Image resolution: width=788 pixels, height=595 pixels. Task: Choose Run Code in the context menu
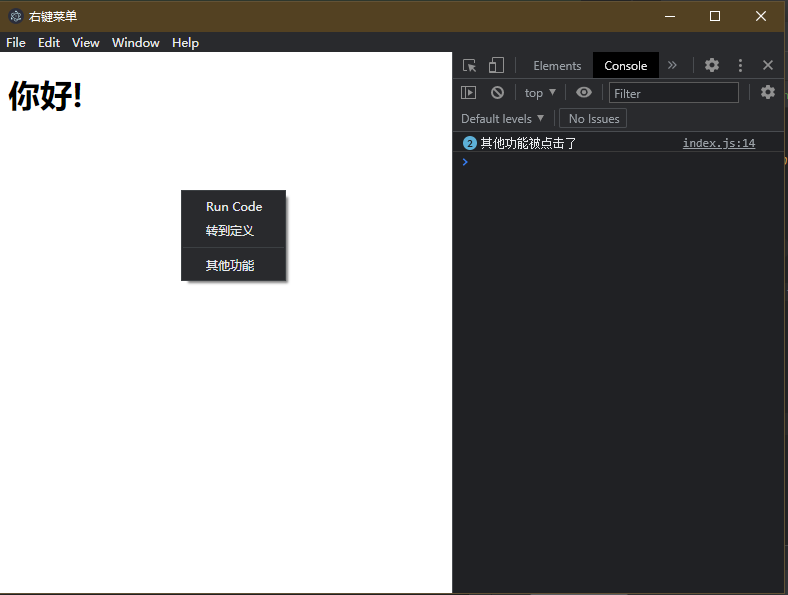234,207
